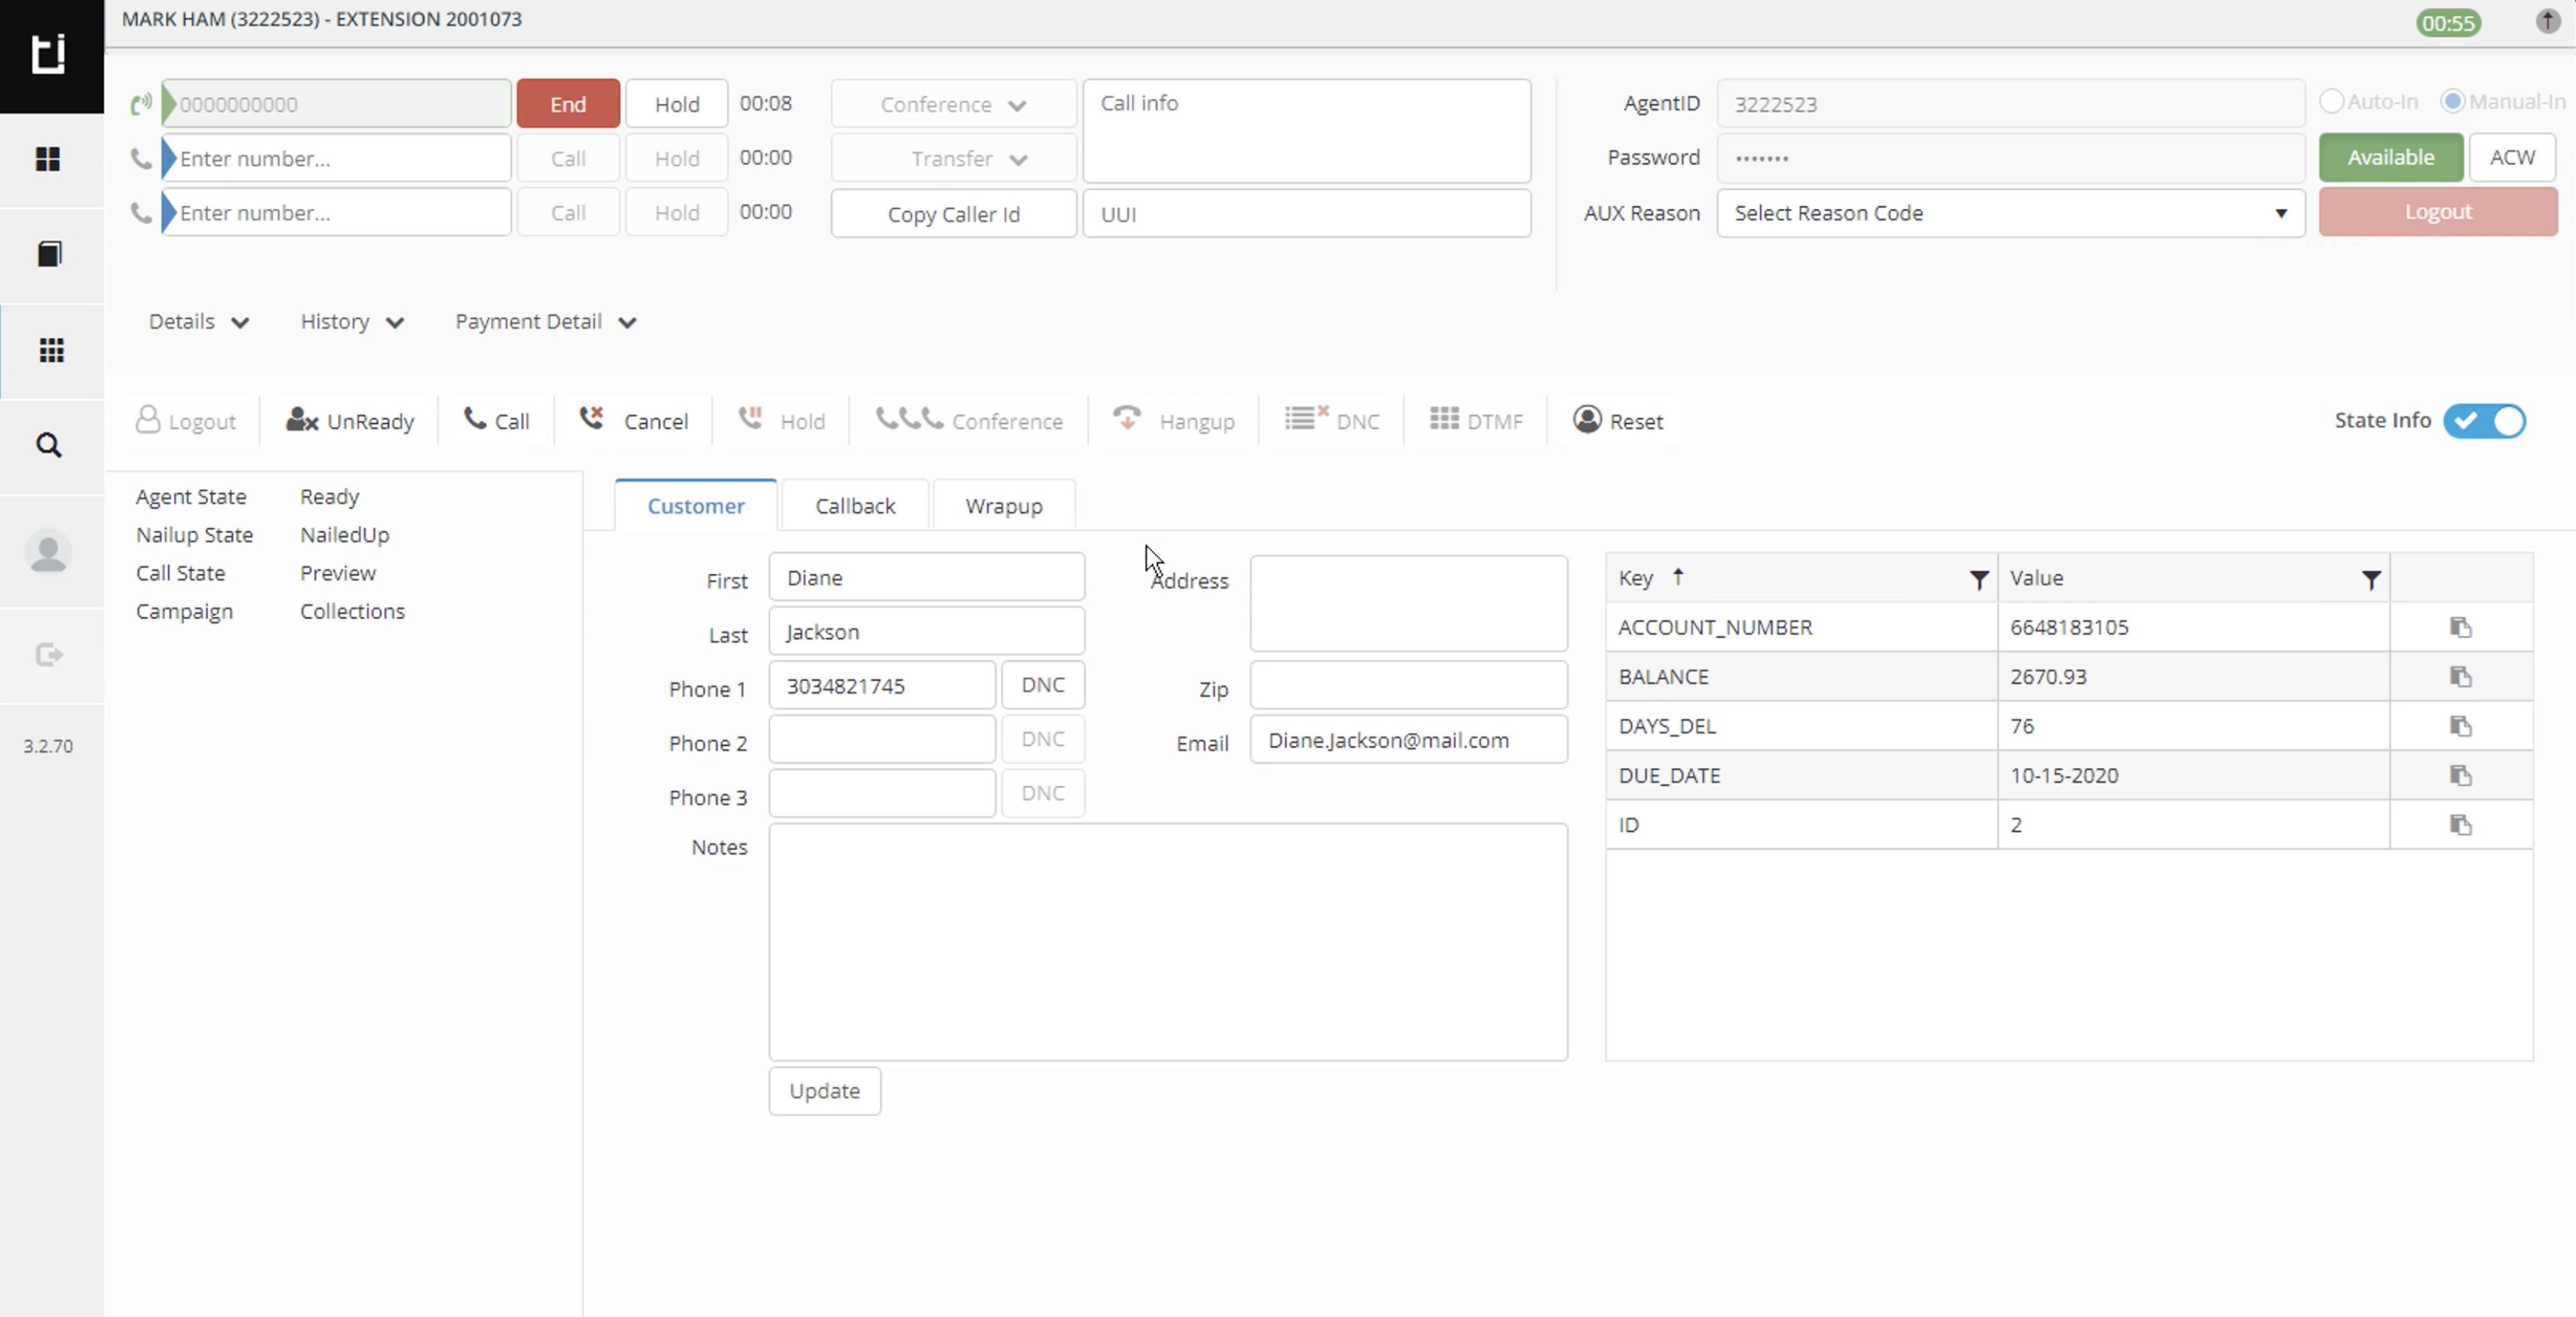Open the Select Reason Code dropdown
Viewport: 2576px width, 1317px height.
[x=2010, y=213]
